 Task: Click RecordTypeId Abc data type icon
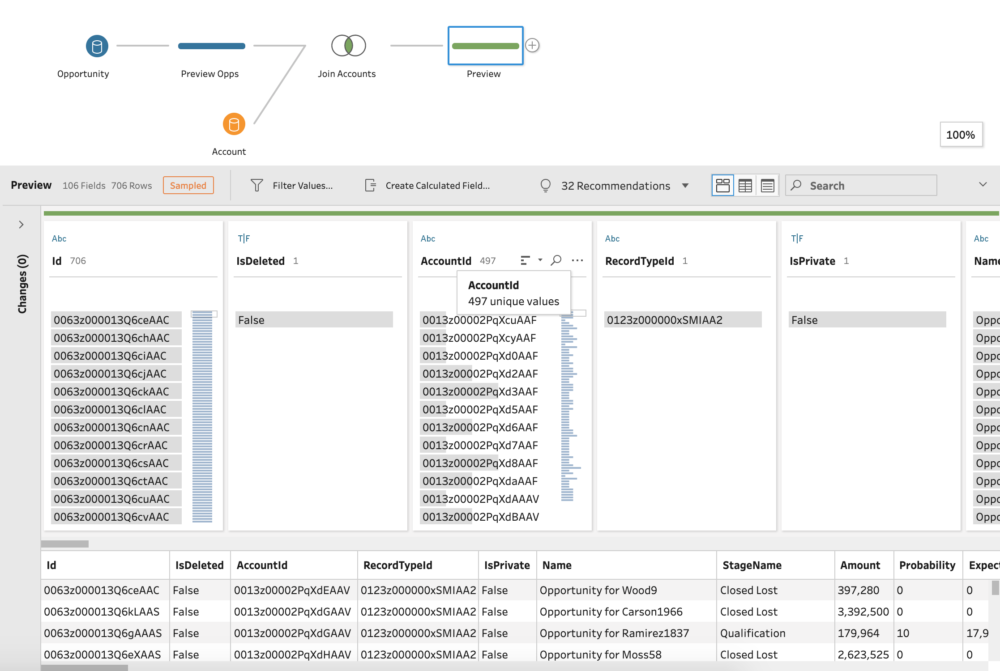[x=612, y=239]
